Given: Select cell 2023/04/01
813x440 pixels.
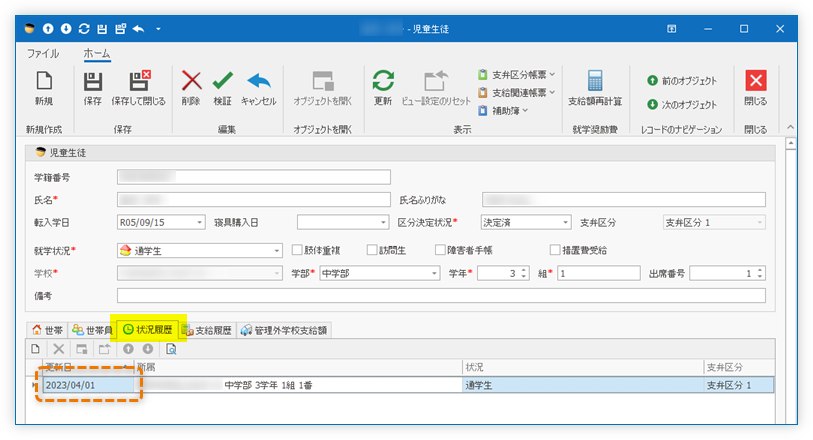Looking at the screenshot, I should (x=88, y=385).
